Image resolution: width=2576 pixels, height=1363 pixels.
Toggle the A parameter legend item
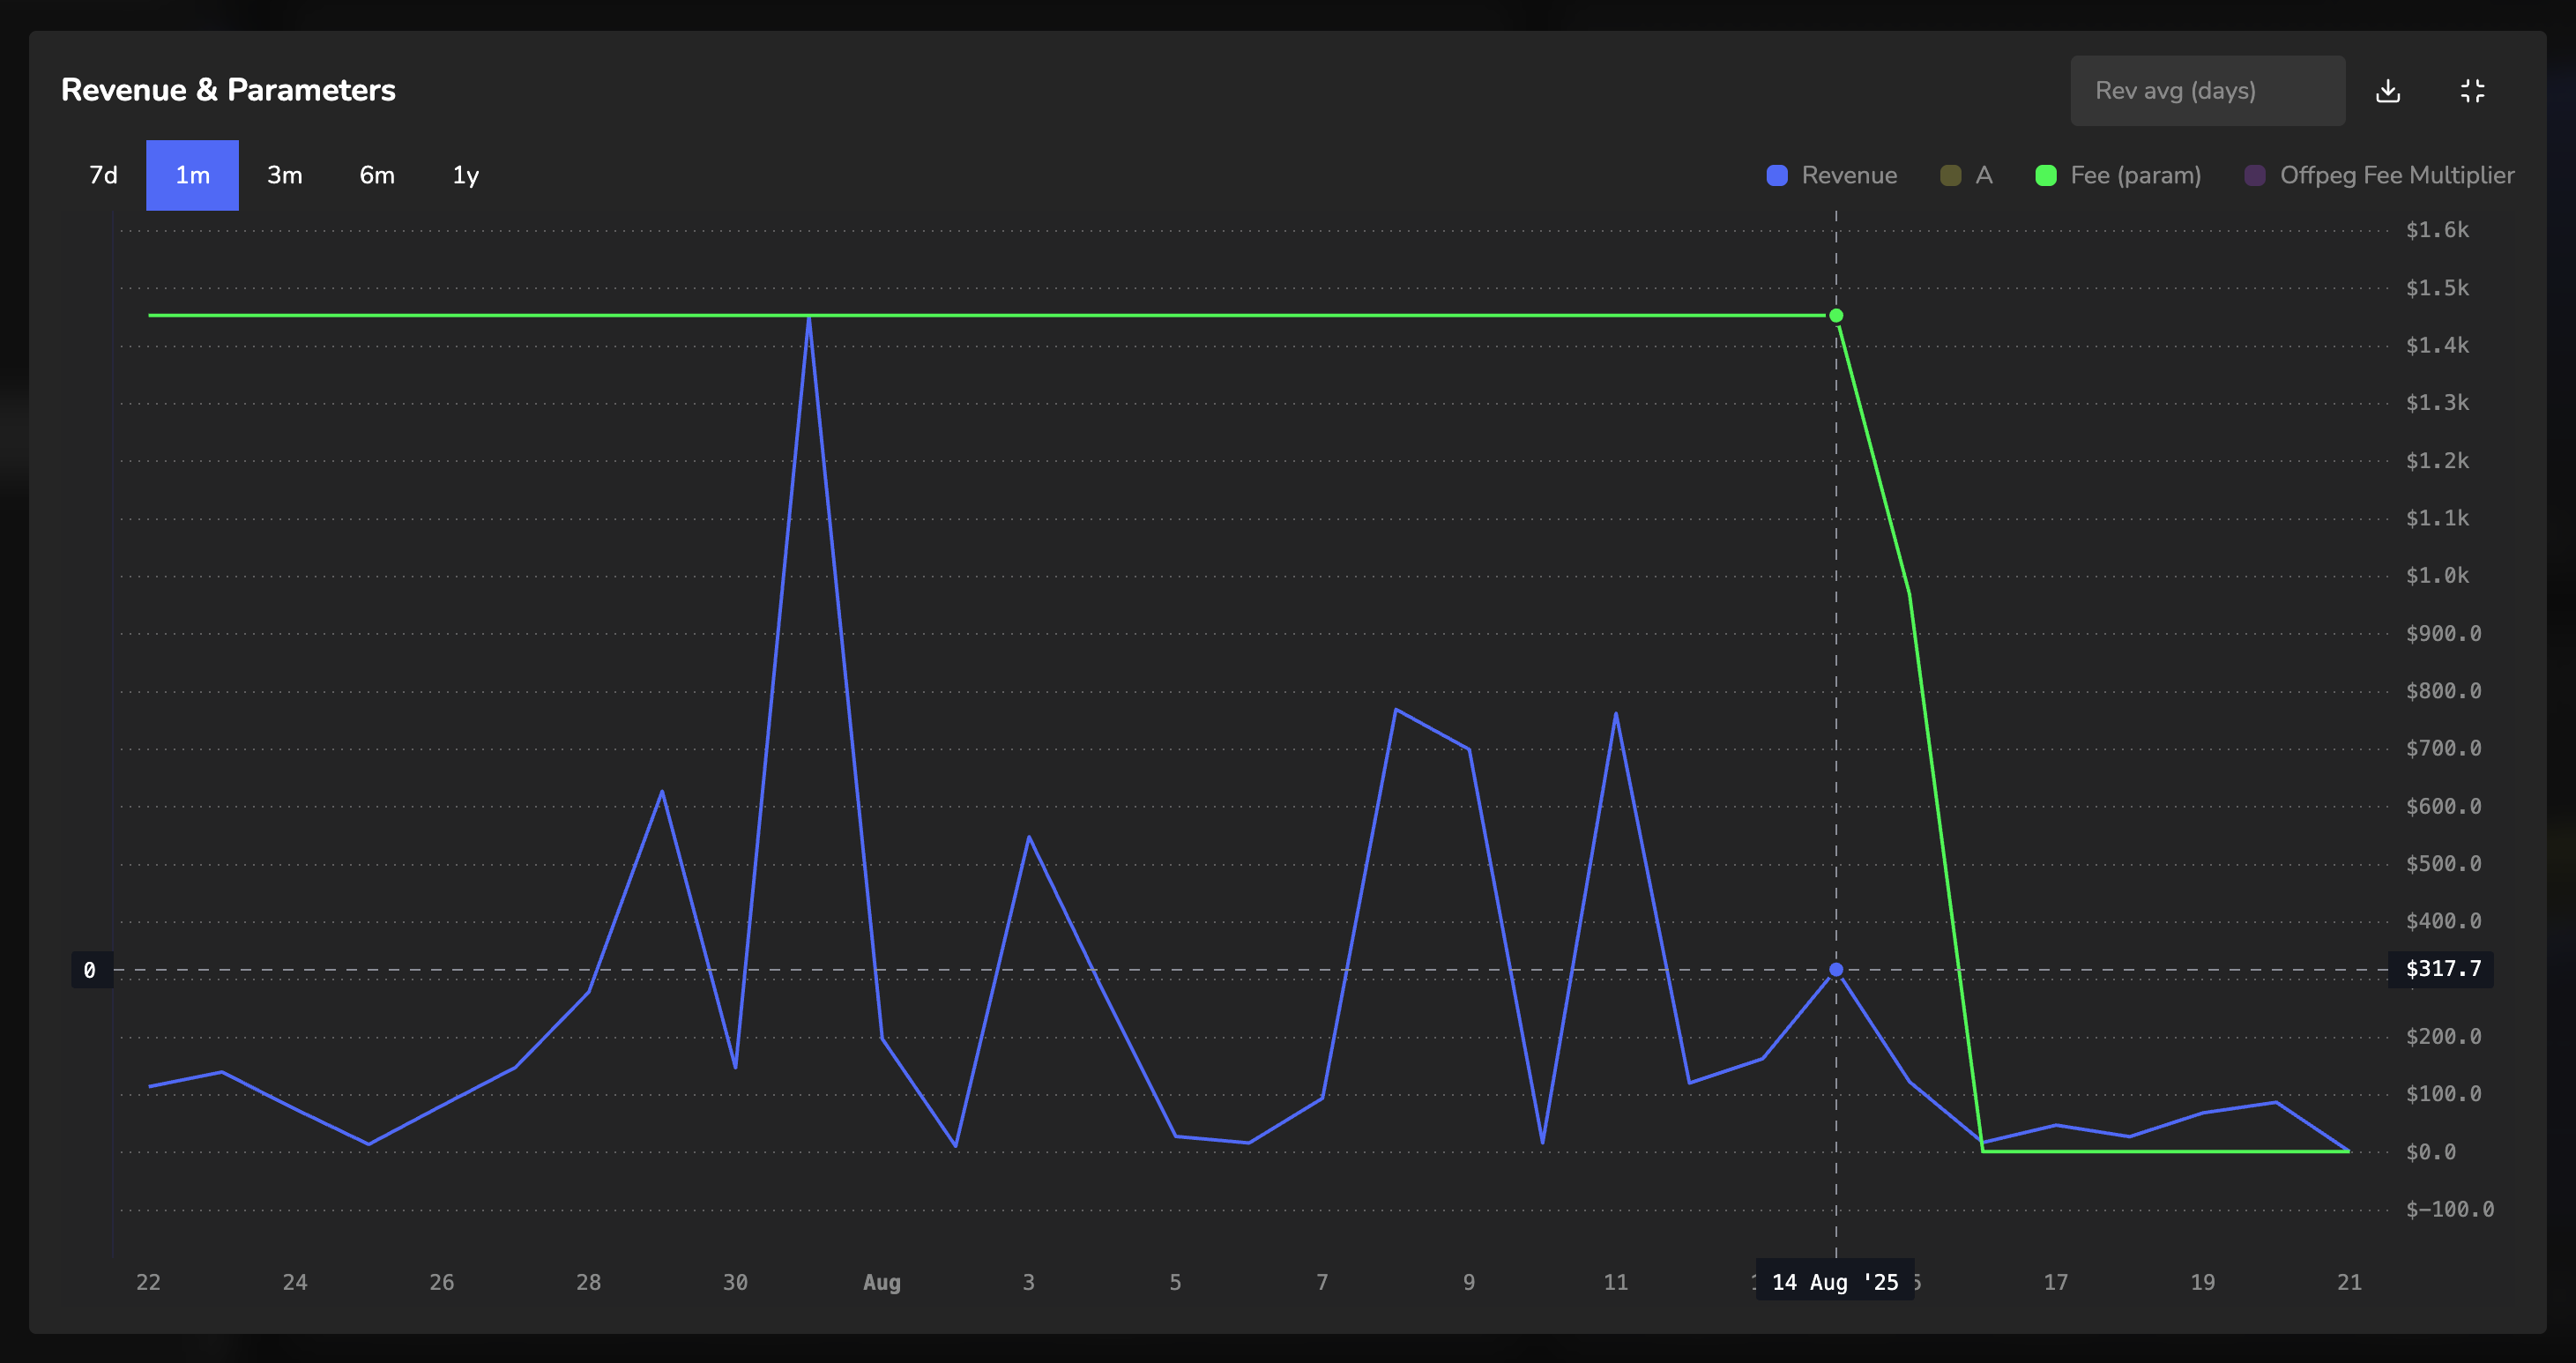[1983, 176]
